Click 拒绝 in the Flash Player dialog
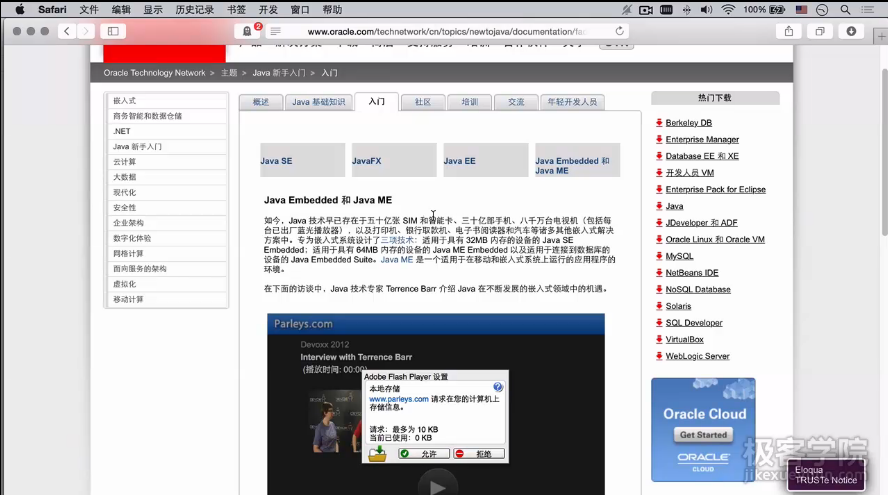 point(479,454)
